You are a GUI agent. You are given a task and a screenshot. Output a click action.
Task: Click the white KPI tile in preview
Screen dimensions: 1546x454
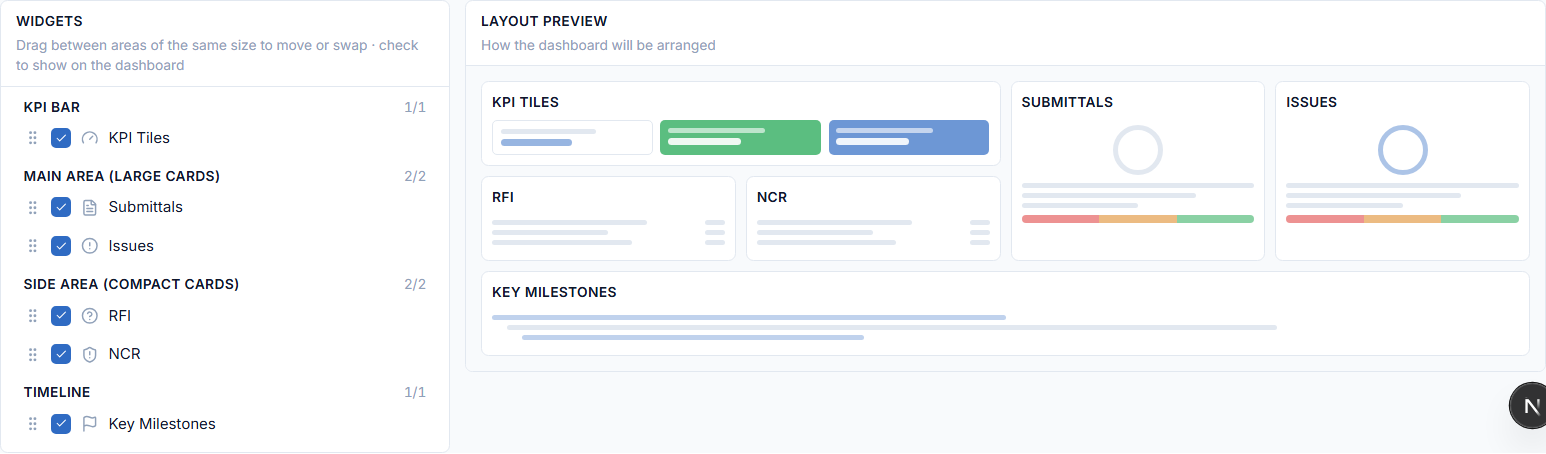click(572, 138)
